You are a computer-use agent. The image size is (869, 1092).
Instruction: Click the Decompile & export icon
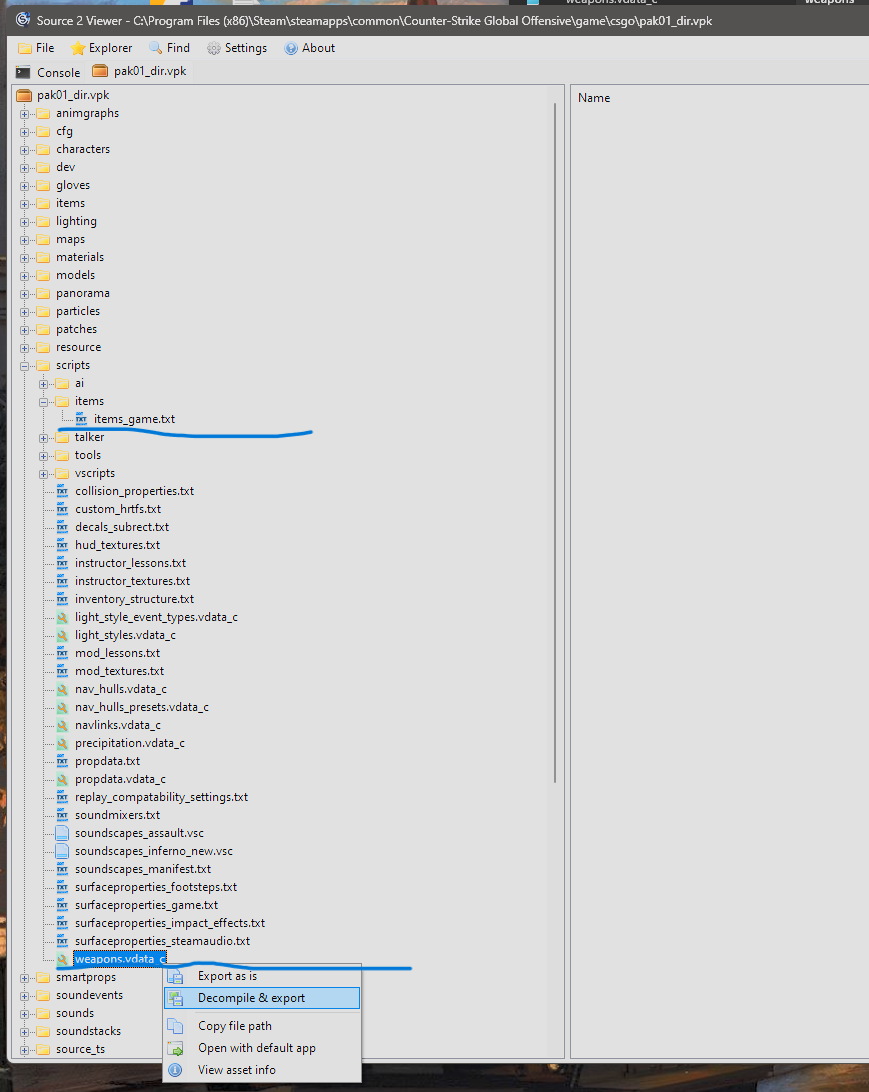coord(175,998)
